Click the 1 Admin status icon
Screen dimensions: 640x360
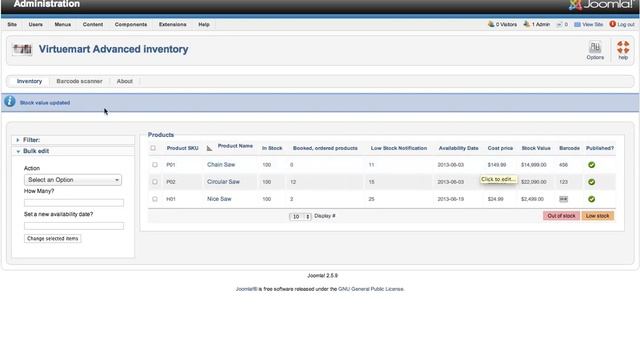(x=527, y=24)
